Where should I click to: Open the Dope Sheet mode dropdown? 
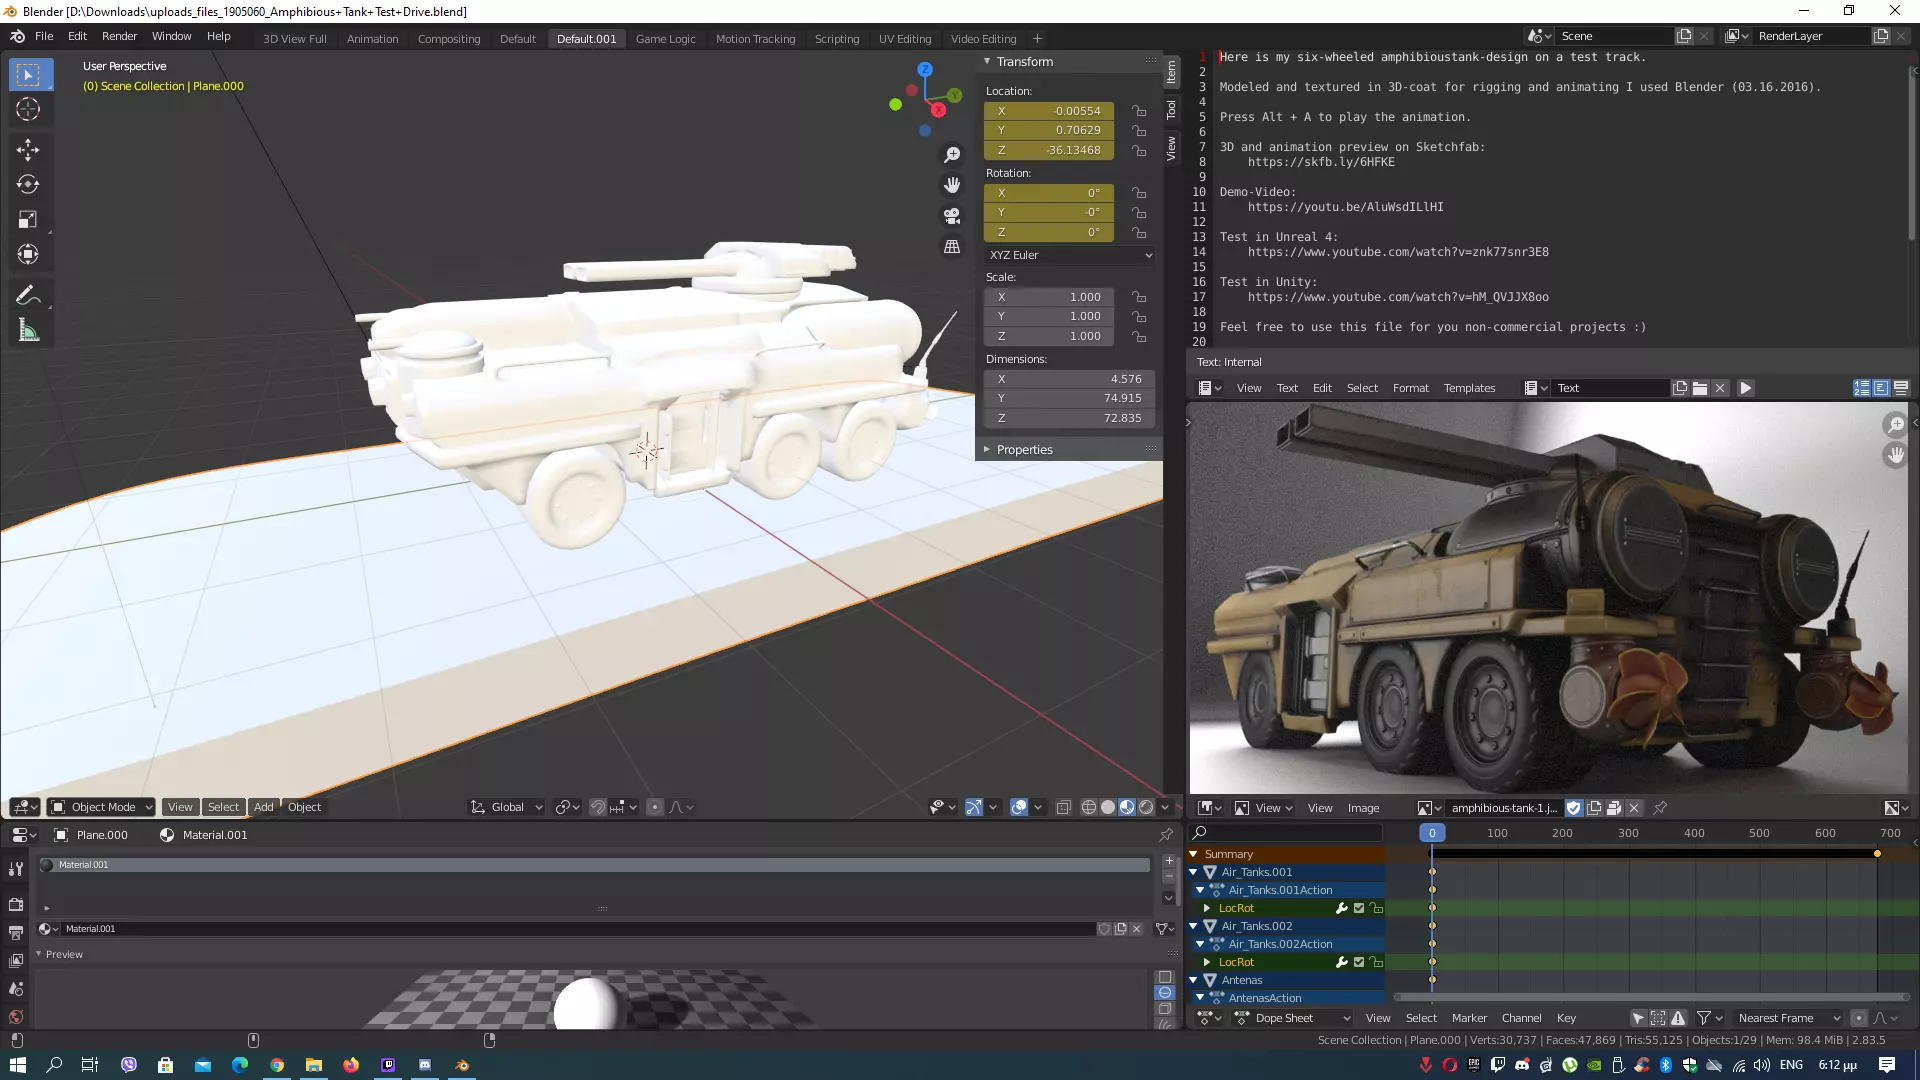(1293, 1018)
